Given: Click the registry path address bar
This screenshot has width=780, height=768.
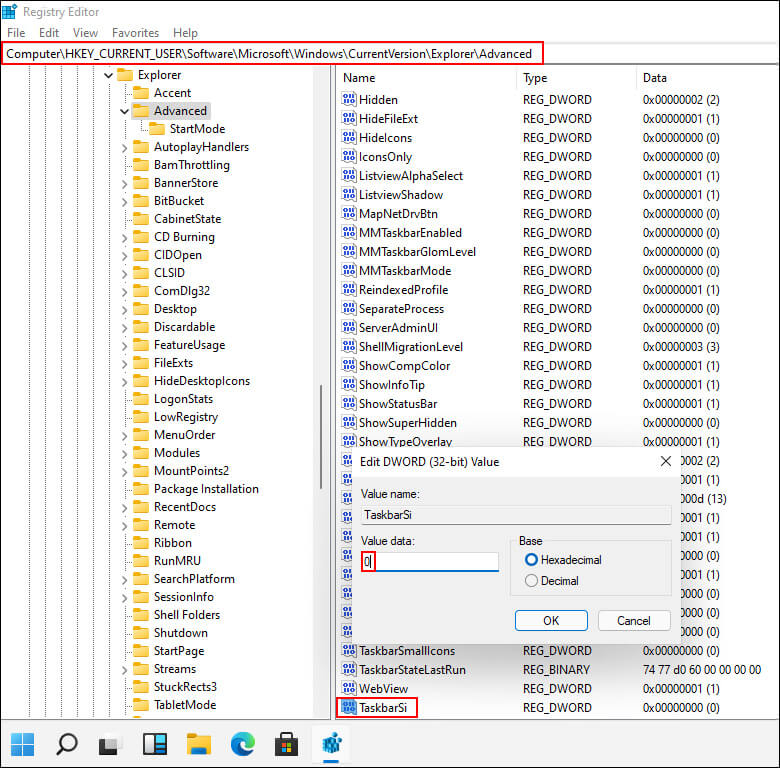Looking at the screenshot, I should pyautogui.click(x=273, y=53).
